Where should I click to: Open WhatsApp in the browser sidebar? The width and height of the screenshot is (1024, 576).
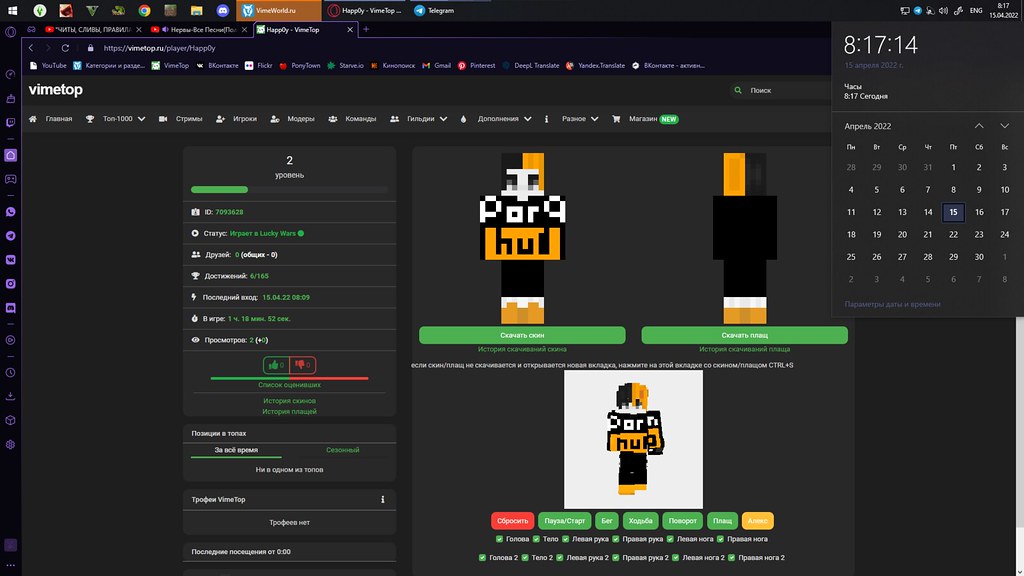pyautogui.click(x=11, y=212)
